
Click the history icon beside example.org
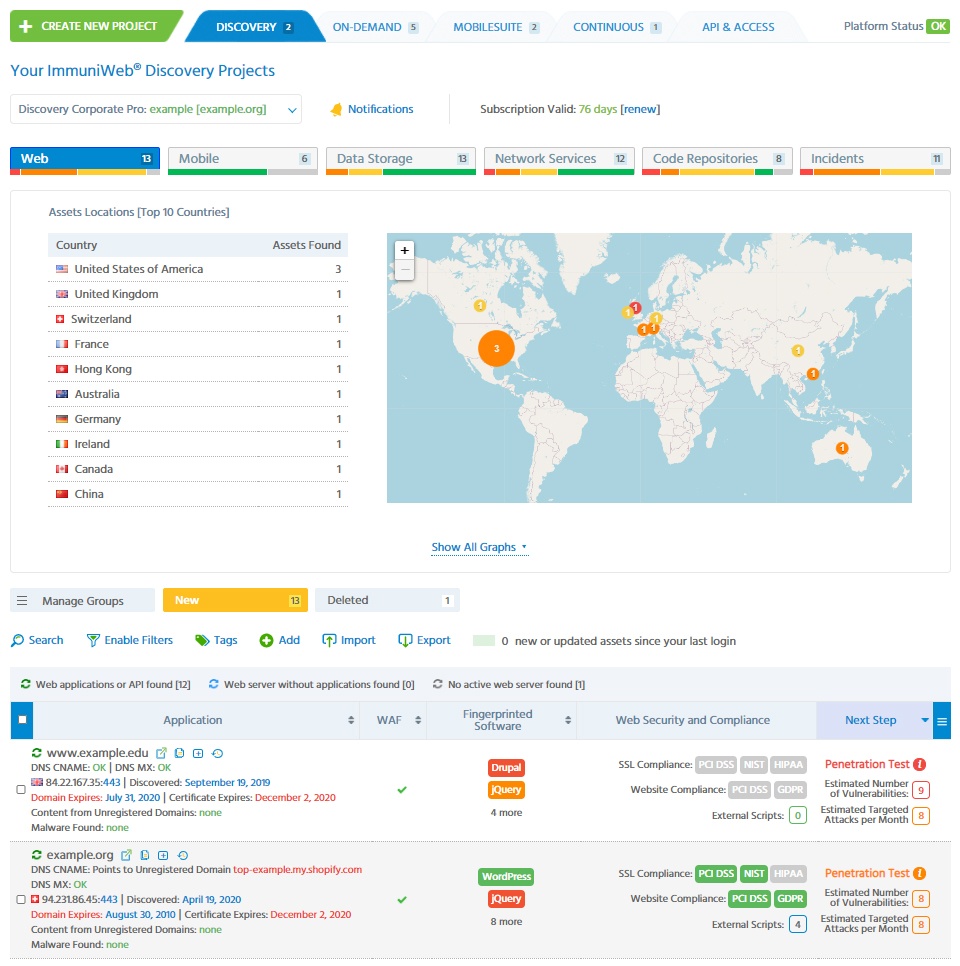[183, 856]
